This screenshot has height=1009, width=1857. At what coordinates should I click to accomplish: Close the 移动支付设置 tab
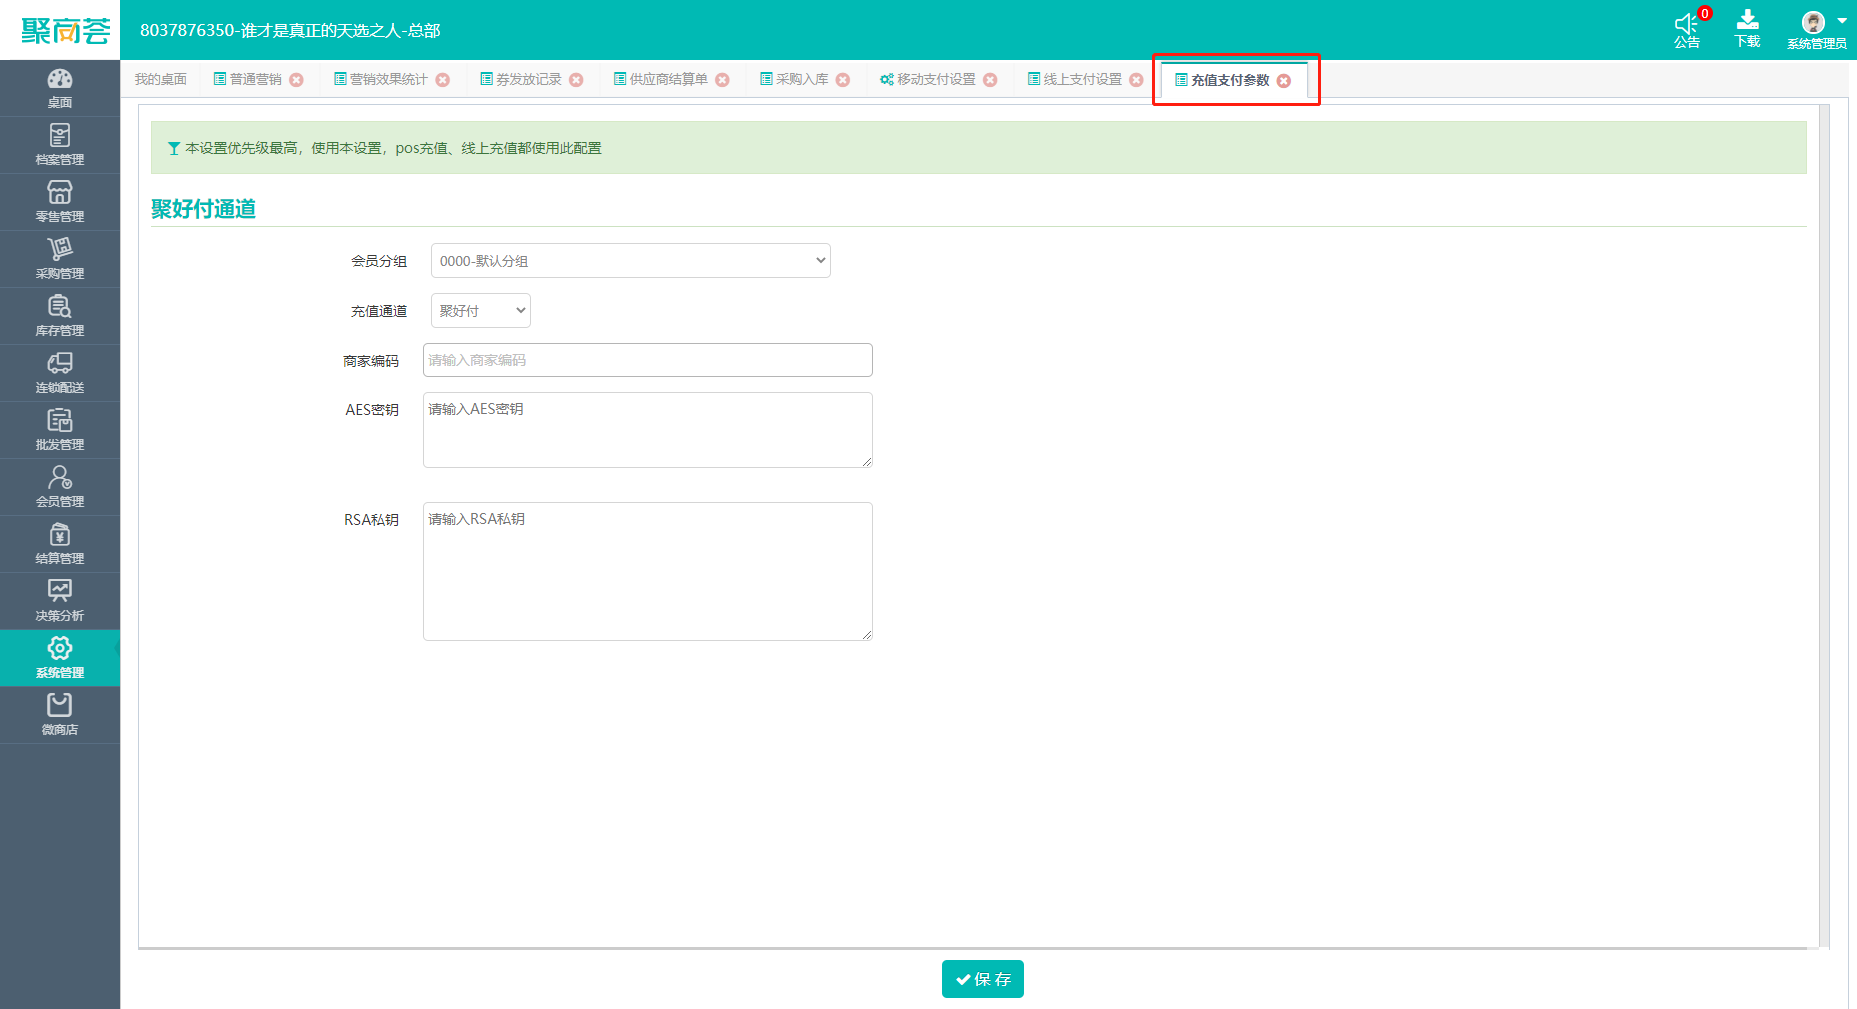[x=990, y=80]
